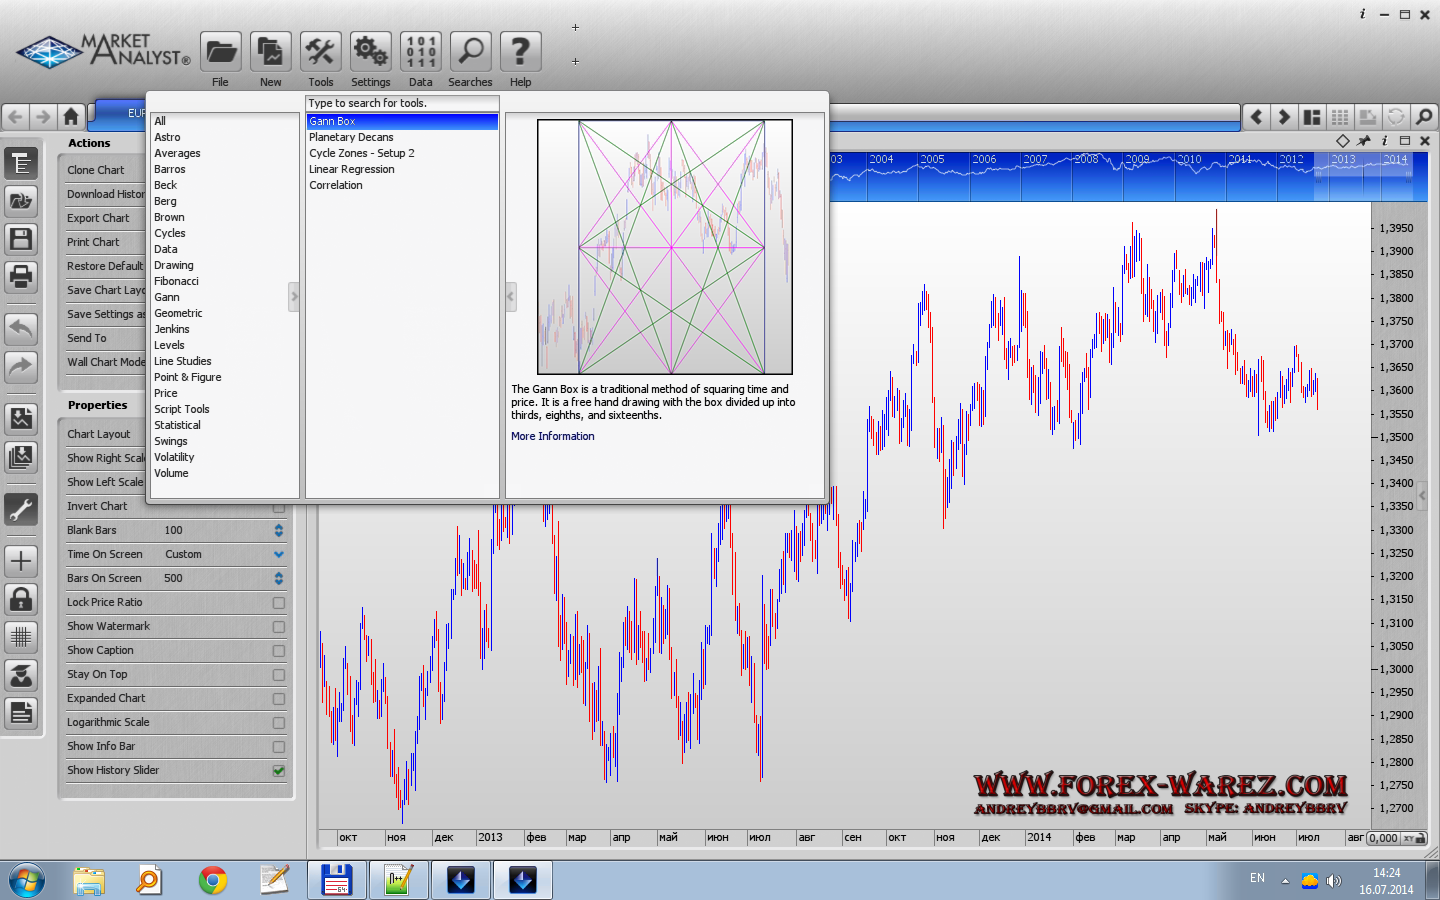Uncheck the Show History Slider checkbox
The height and width of the screenshot is (900, 1440).
pos(279,771)
